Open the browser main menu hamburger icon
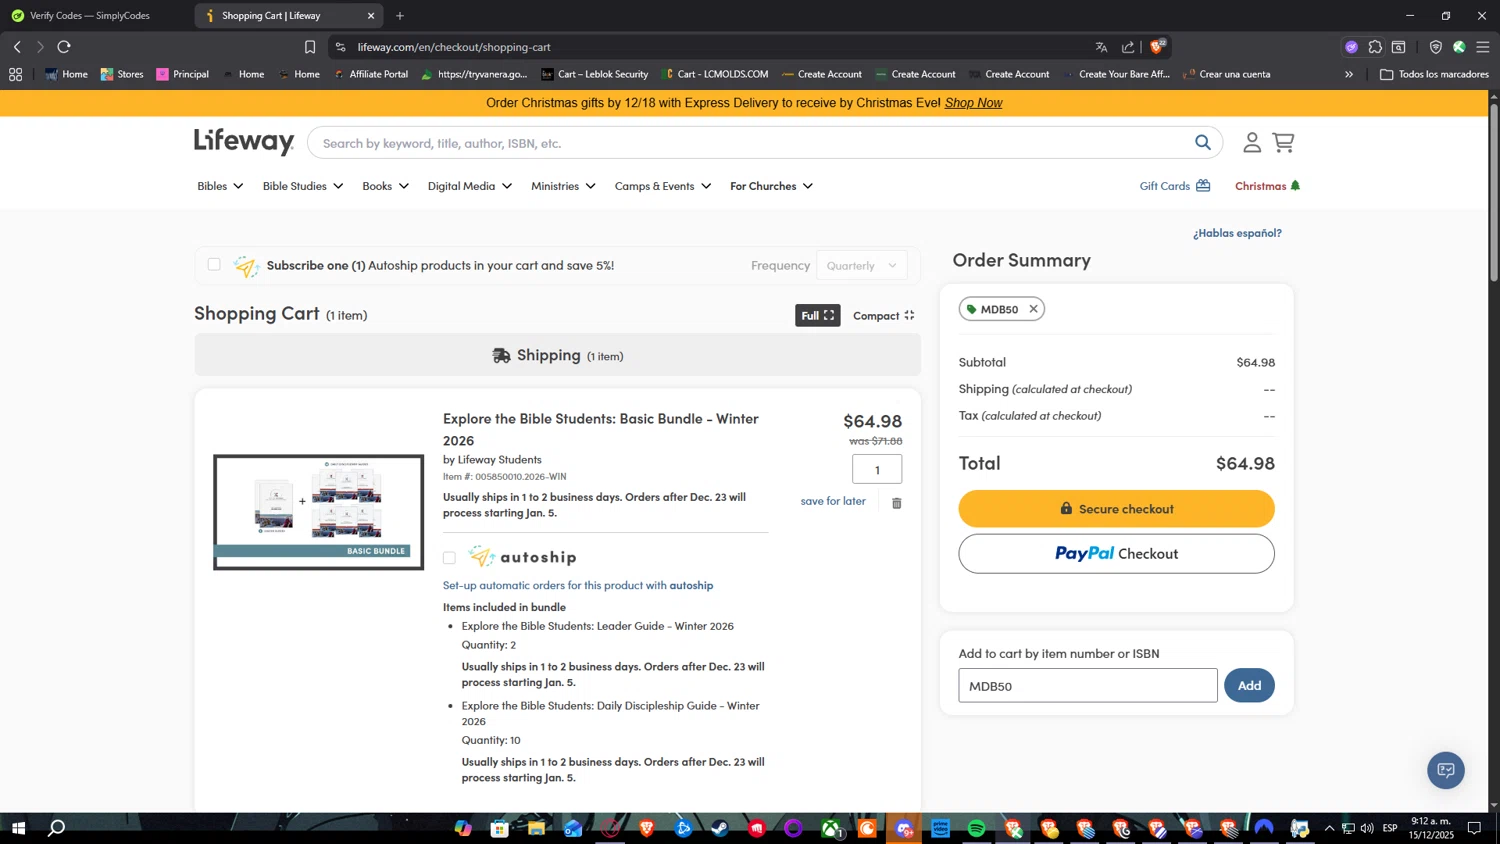1500x844 pixels. point(1483,47)
